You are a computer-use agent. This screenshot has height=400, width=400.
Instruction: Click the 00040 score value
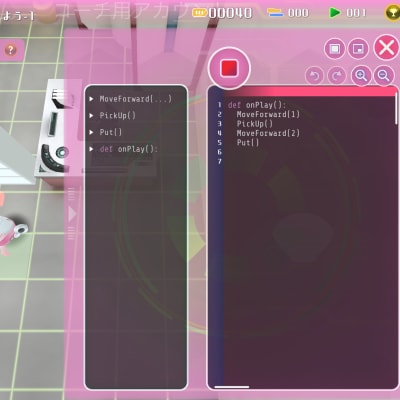click(230, 13)
